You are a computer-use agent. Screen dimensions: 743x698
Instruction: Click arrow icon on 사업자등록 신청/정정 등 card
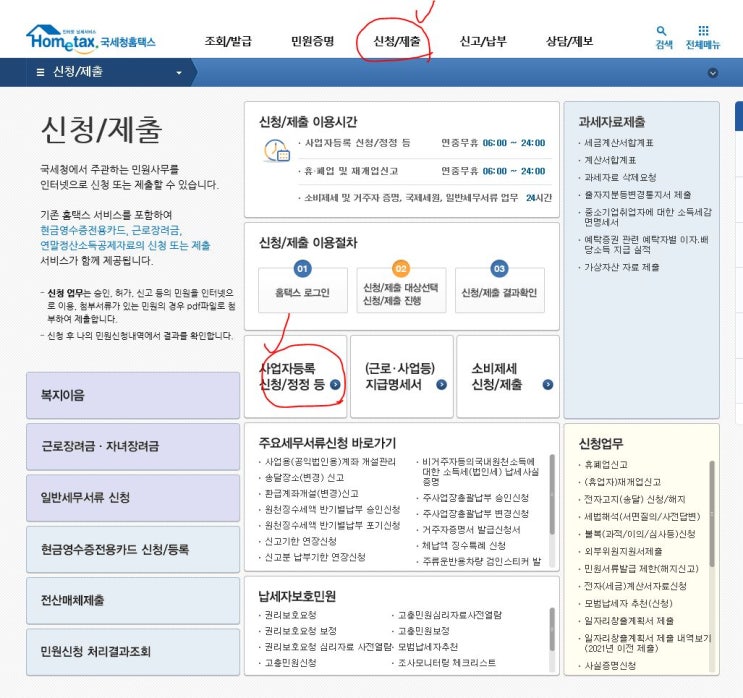[335, 384]
